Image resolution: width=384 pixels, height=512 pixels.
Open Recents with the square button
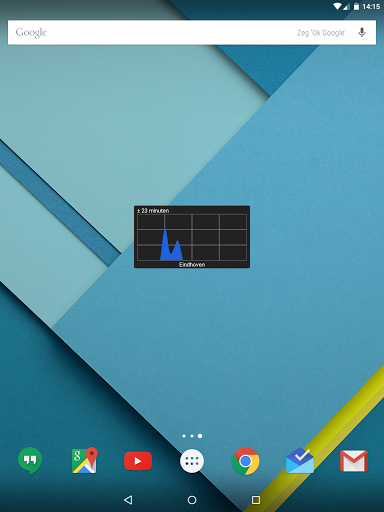(256, 500)
